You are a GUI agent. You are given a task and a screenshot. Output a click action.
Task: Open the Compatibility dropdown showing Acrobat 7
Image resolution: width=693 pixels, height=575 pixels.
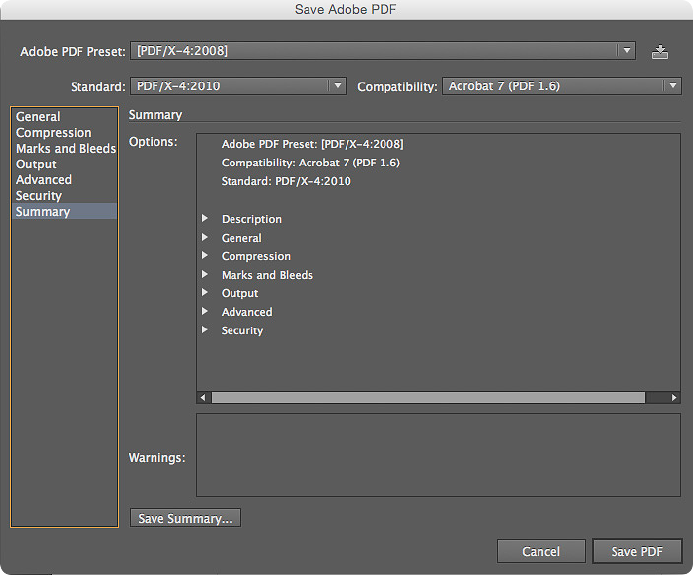pyautogui.click(x=562, y=86)
